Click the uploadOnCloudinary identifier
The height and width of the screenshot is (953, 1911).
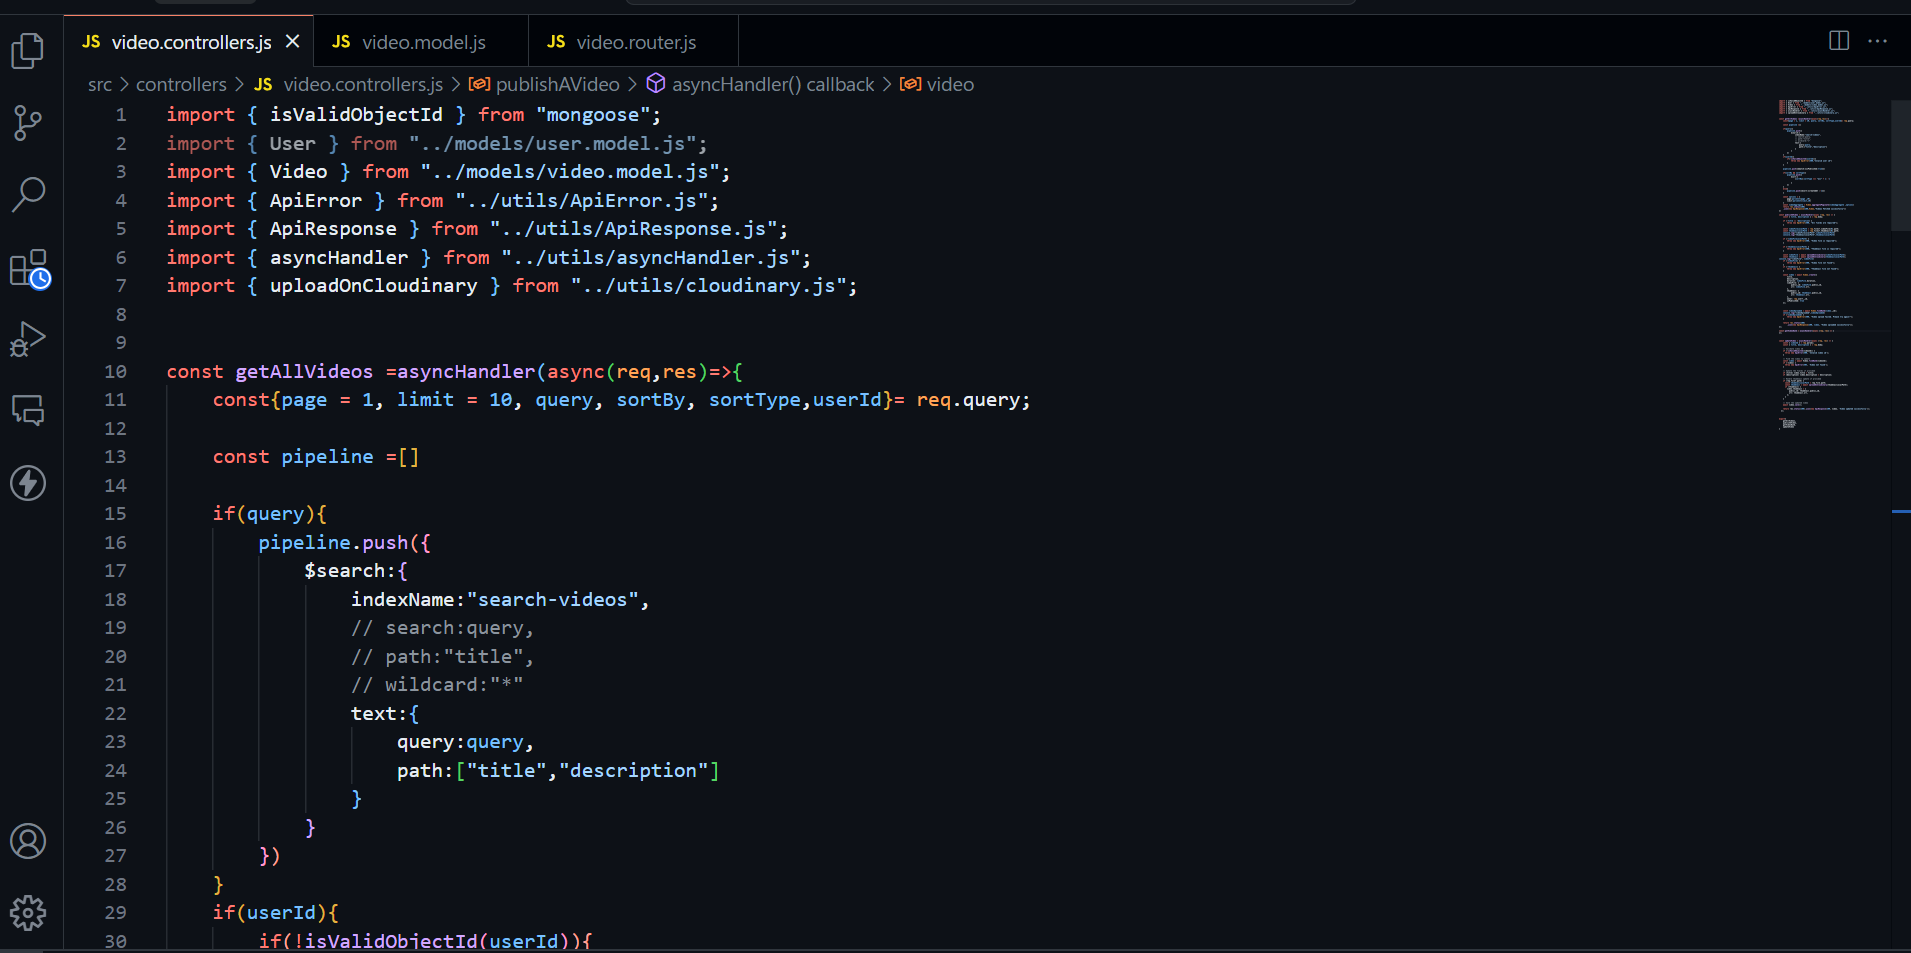[x=373, y=286]
